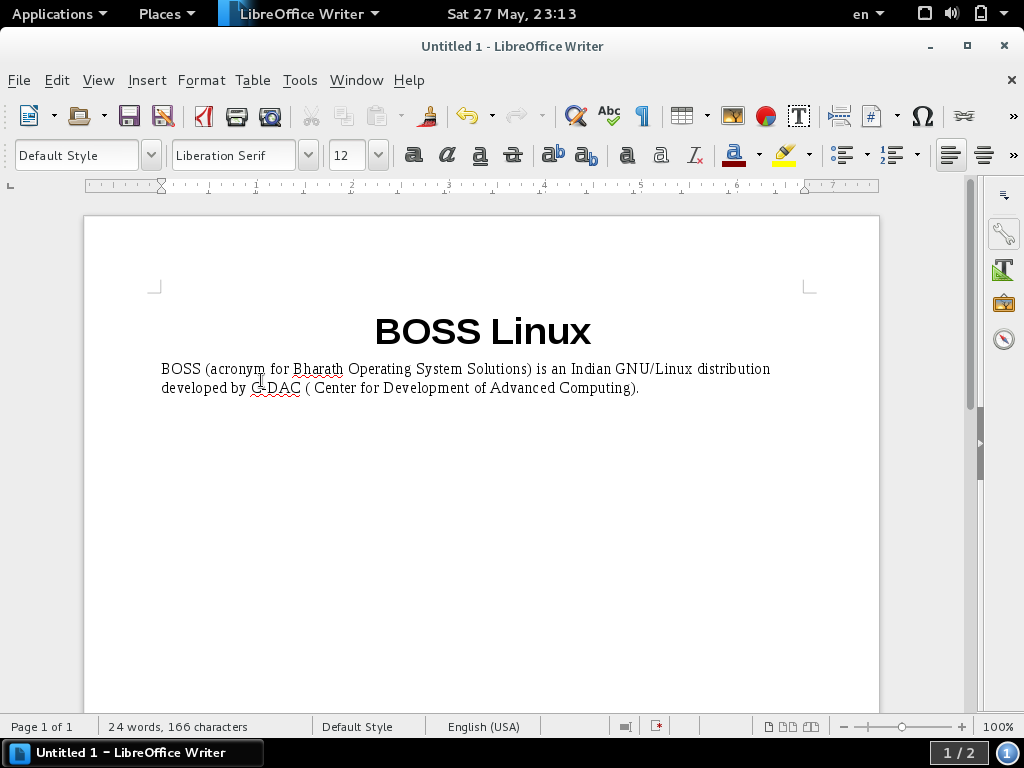Open highlighting color dropdown arrow
This screenshot has height=768, width=1024.
[809, 155]
